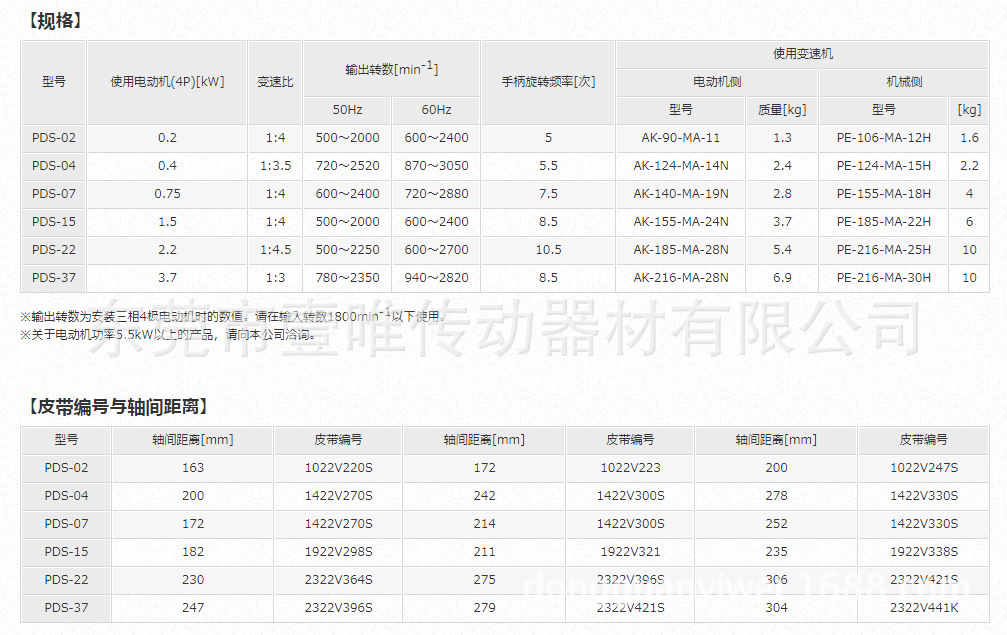Screen dimensions: 1007x635
Task: Click the 50Hz sub-header
Action: click(x=348, y=110)
